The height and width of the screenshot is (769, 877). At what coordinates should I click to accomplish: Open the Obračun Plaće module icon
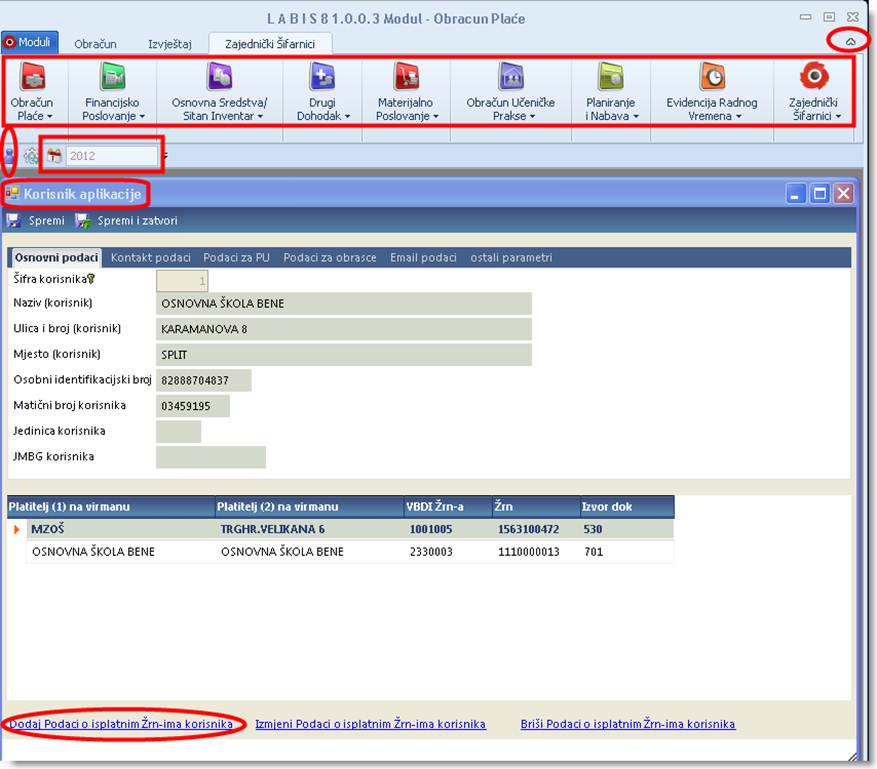coord(32,76)
